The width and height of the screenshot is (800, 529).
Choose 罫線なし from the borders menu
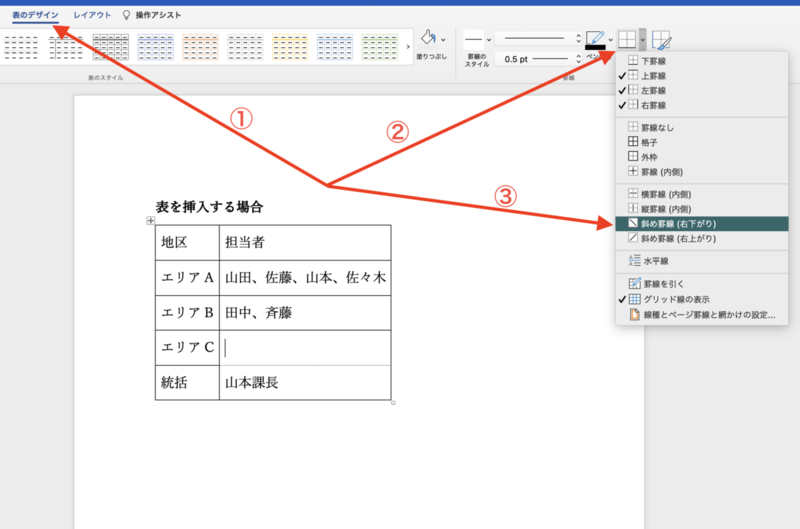(702, 128)
